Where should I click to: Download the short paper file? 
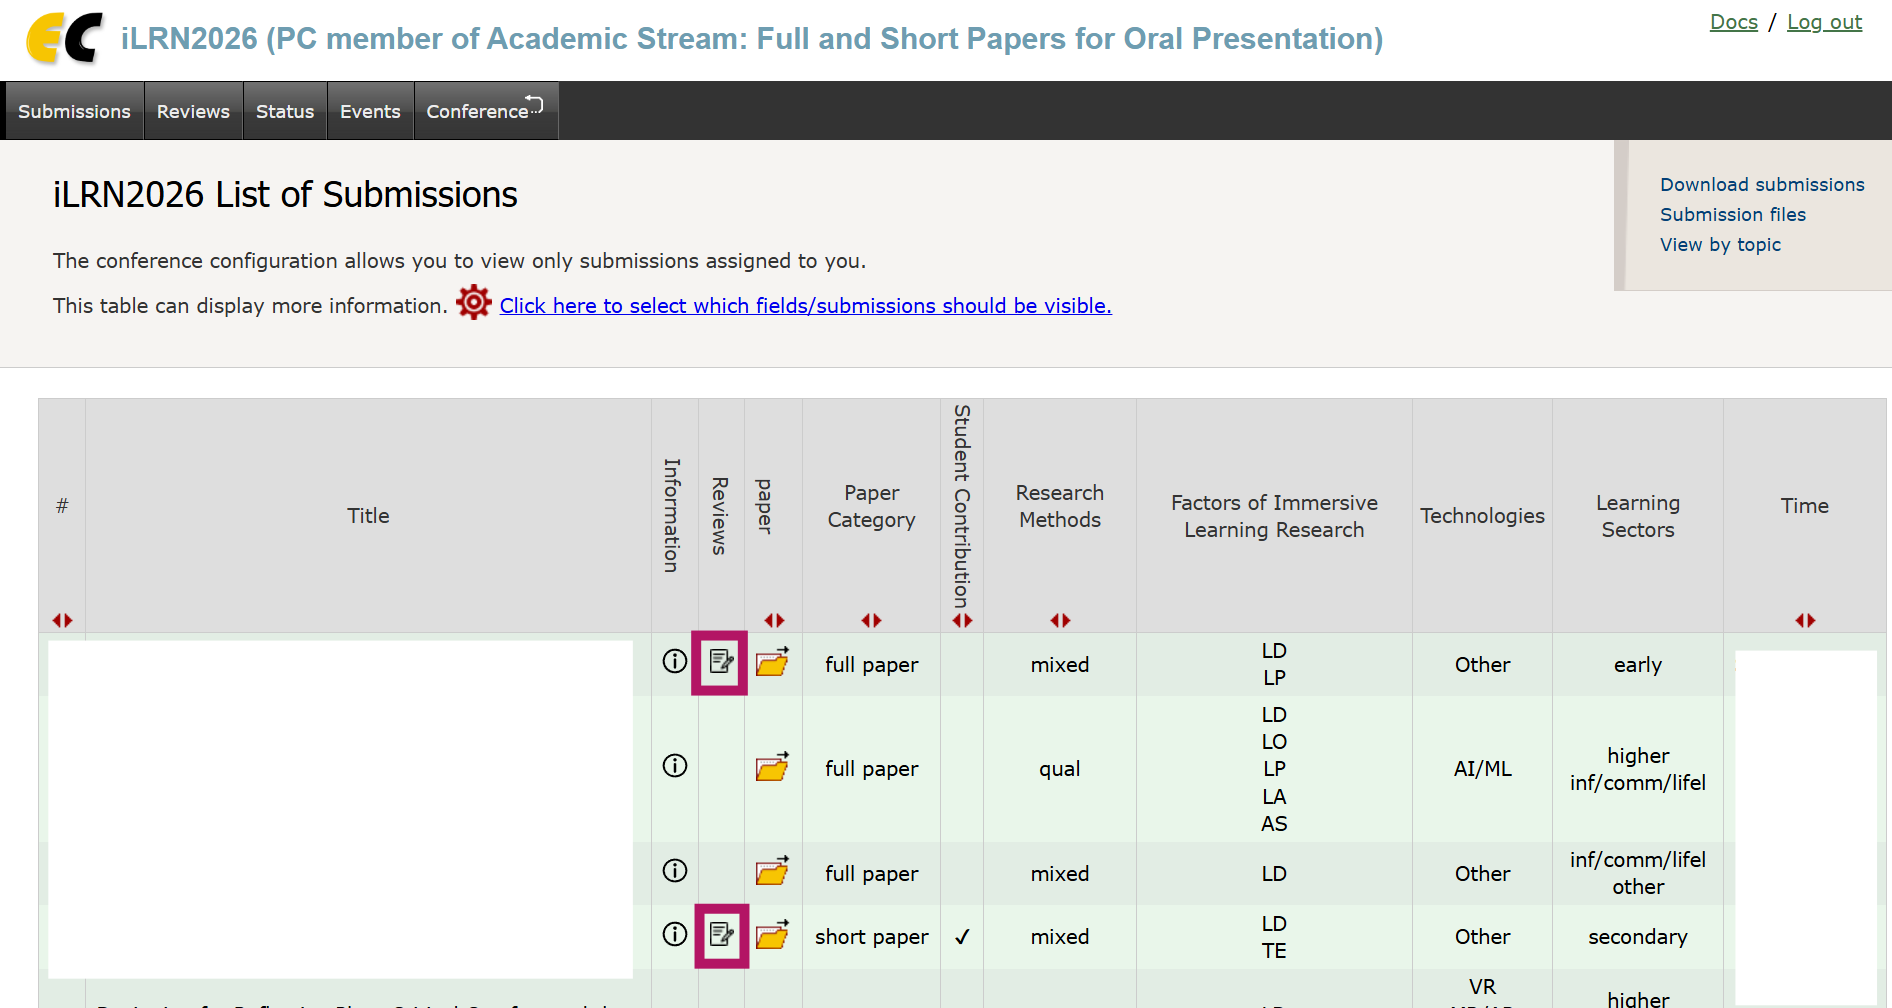(x=772, y=935)
